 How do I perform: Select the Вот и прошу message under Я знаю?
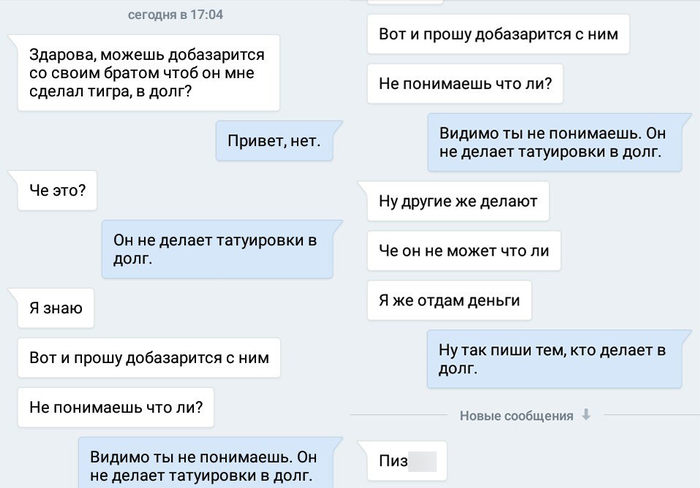tap(149, 358)
